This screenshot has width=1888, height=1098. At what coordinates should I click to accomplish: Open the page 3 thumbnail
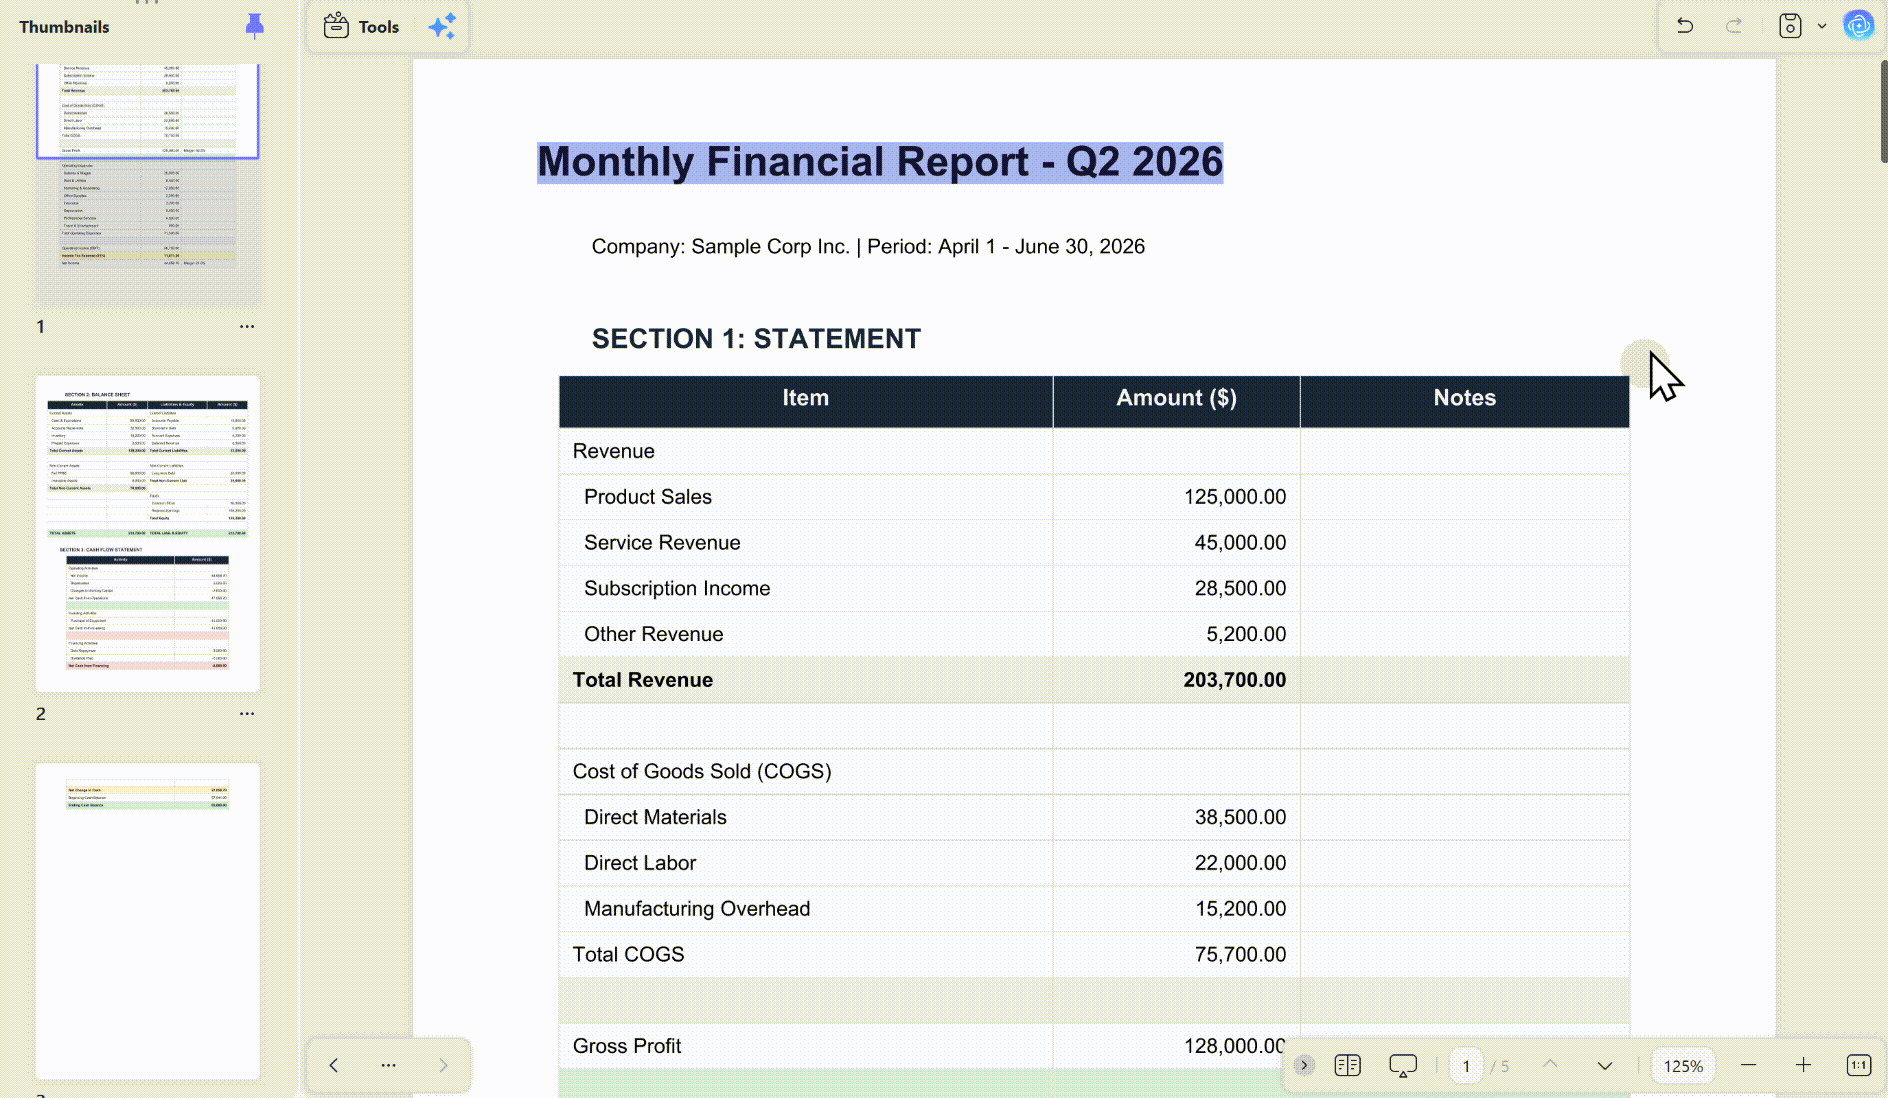pos(148,922)
